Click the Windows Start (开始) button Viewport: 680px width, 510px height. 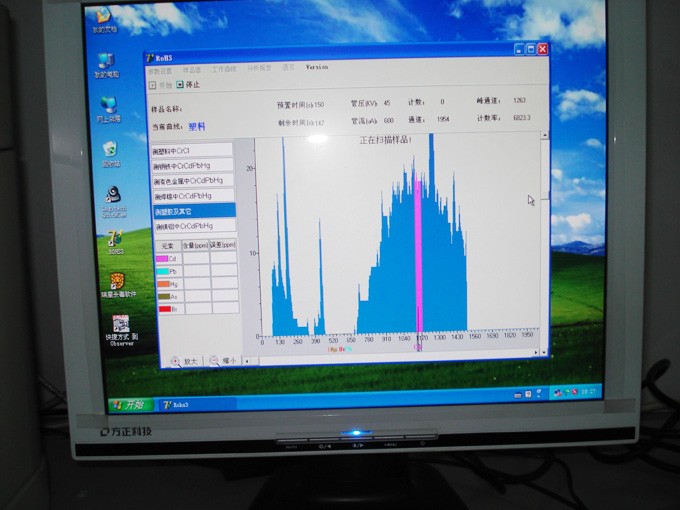pos(127,404)
